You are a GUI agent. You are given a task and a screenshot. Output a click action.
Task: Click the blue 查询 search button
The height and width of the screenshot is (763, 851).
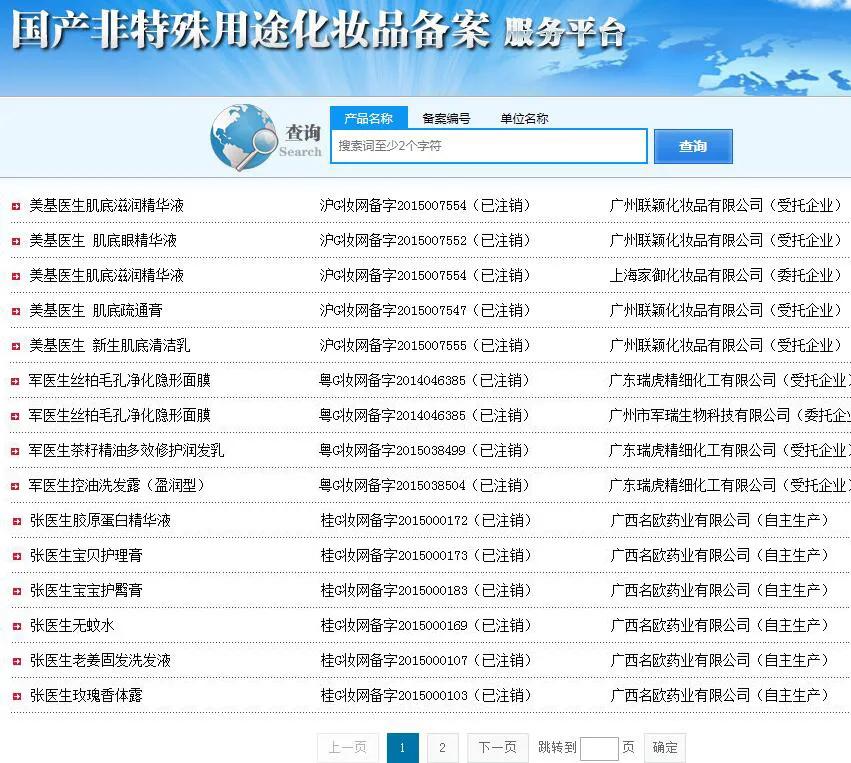693,146
